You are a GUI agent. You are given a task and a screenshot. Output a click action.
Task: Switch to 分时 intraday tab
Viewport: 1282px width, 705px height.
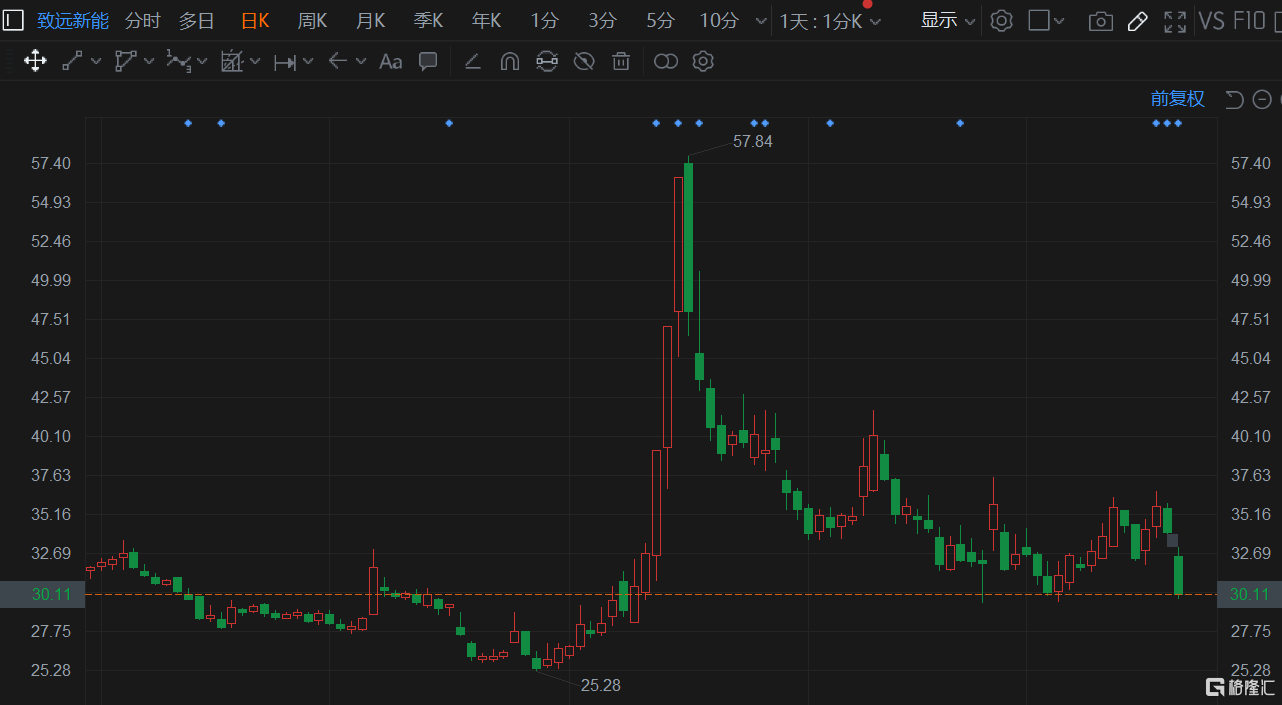(142, 21)
